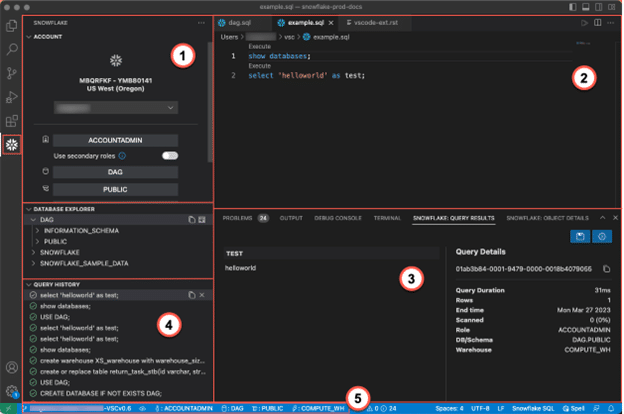Screen dimensions: 624x414
Task: Click blue button beside save results
Action: tap(602, 236)
